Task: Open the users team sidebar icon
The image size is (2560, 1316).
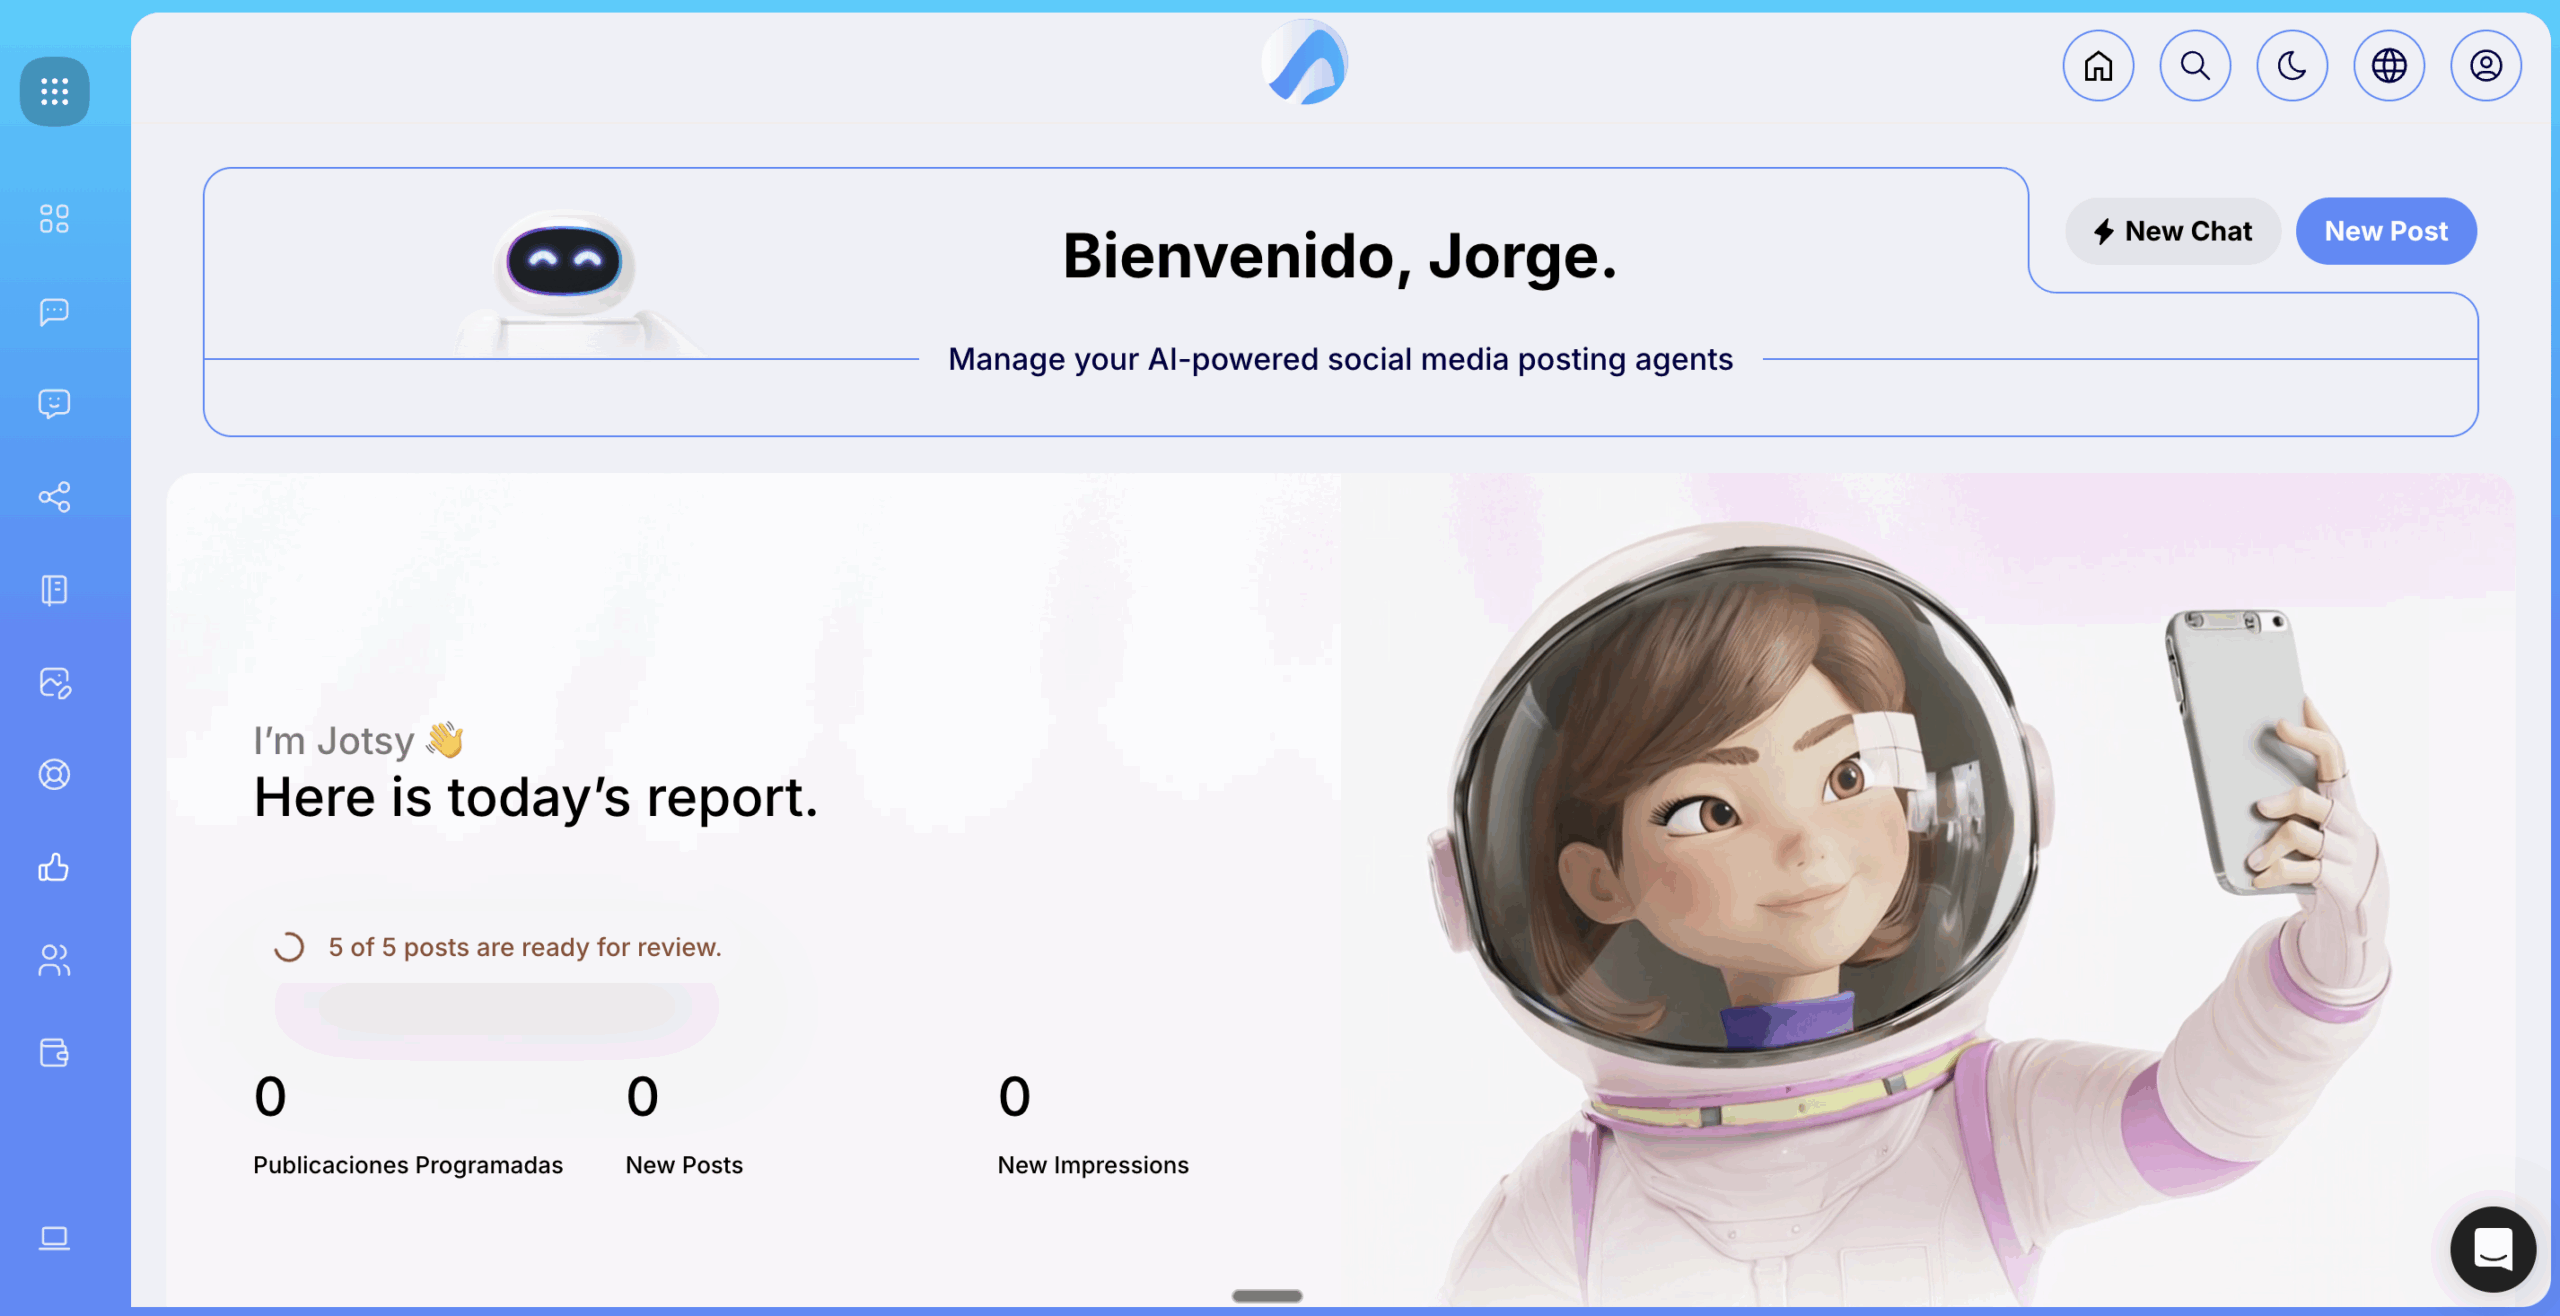Action: point(54,960)
